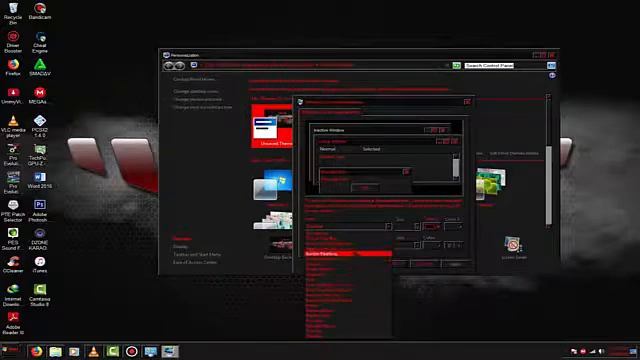Open PCSX2 1.4.0 desktop shortcut
This screenshot has height=360, width=640.
(x=40, y=126)
